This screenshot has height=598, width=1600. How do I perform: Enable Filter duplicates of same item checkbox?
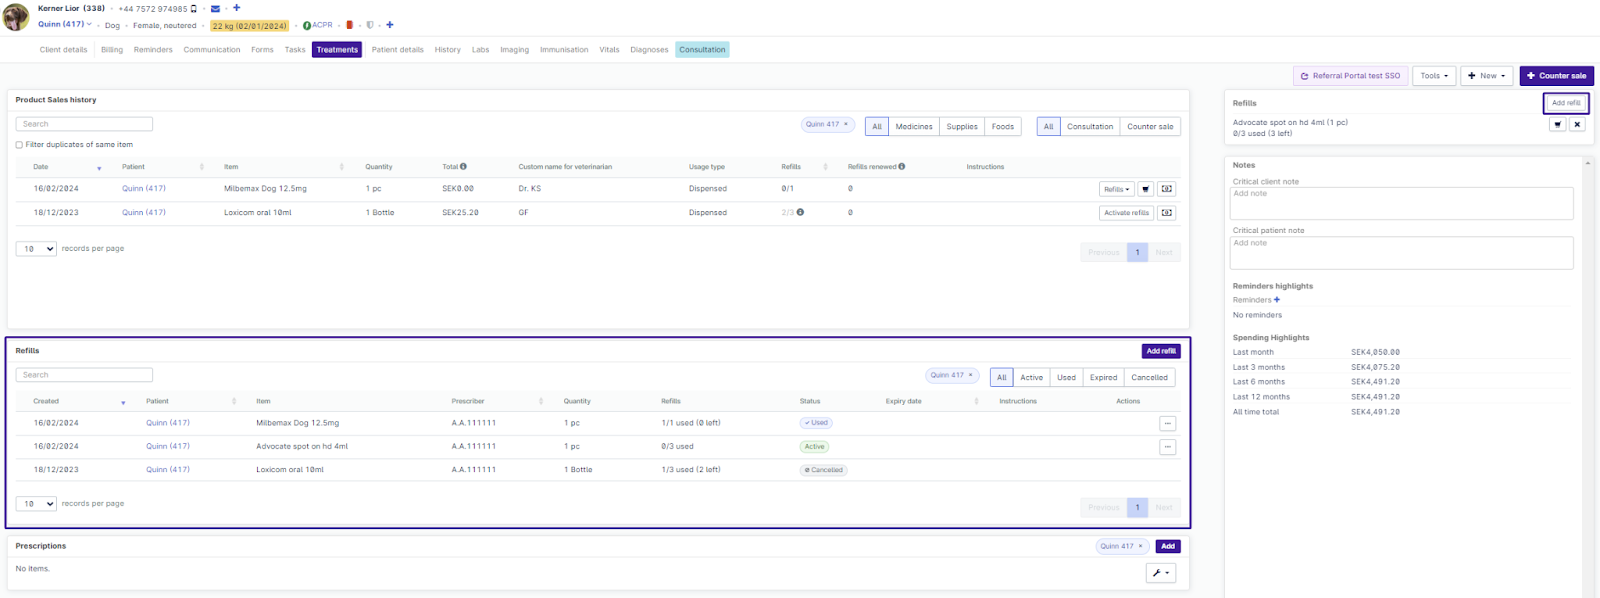[19, 145]
